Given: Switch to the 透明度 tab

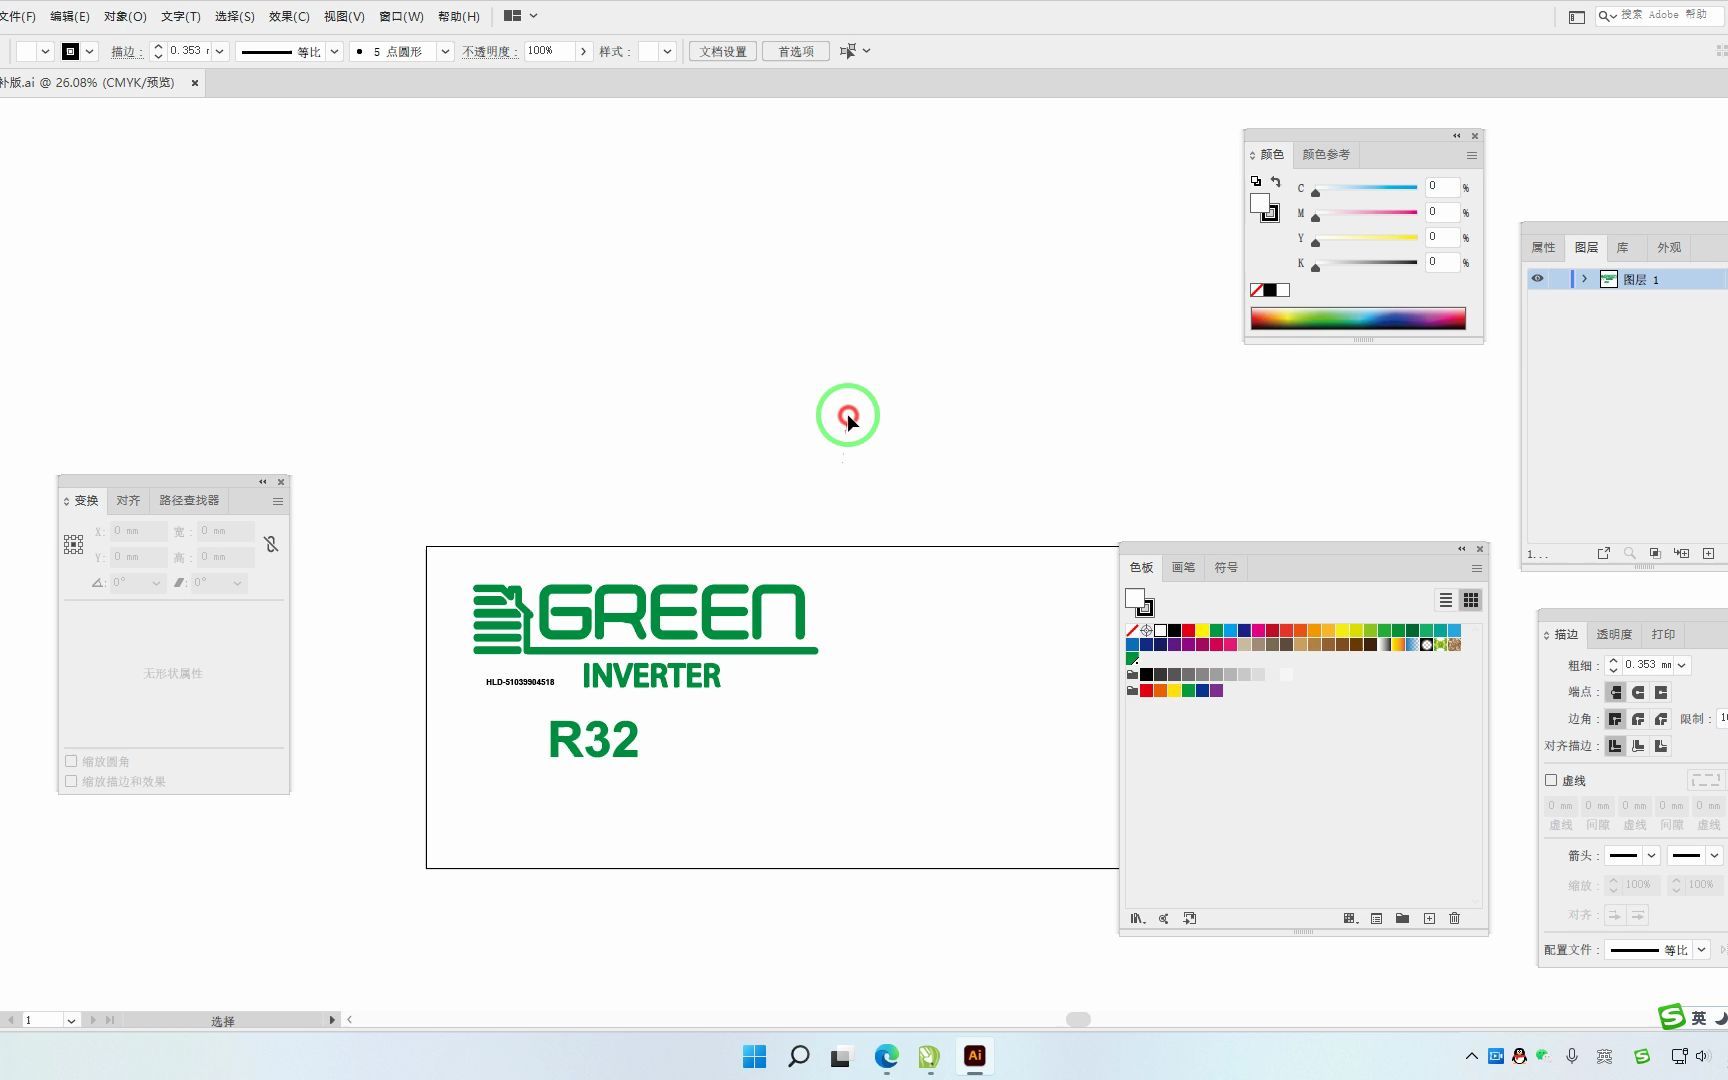Looking at the screenshot, I should tap(1613, 634).
